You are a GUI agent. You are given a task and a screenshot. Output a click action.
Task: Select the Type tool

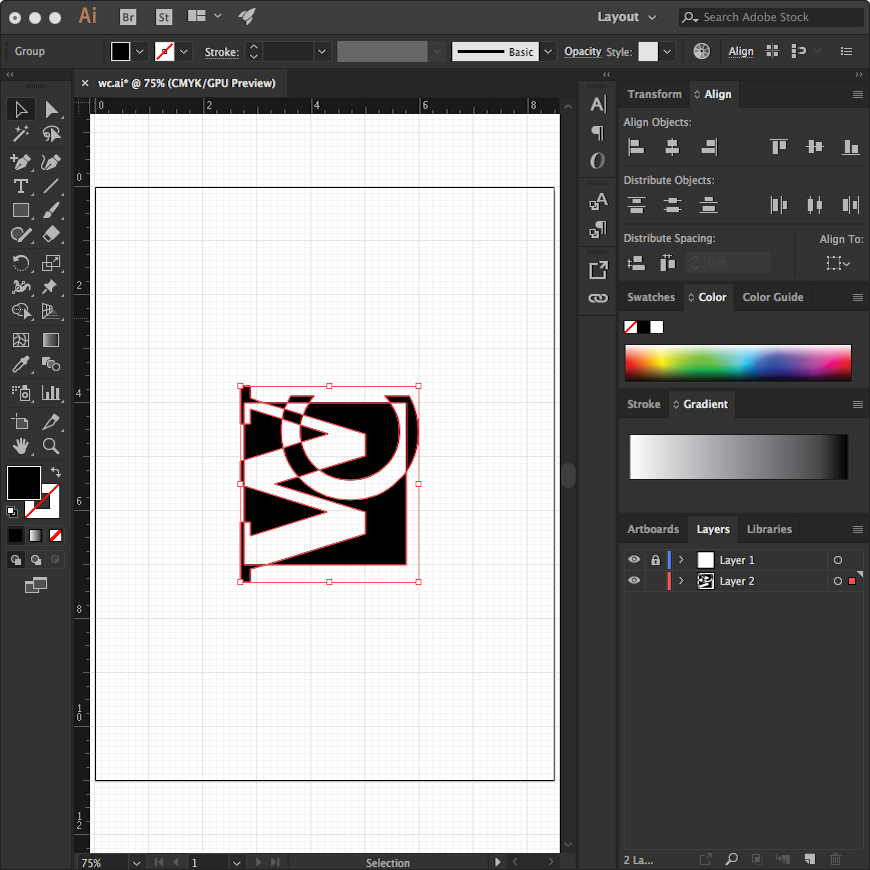pyautogui.click(x=20, y=186)
